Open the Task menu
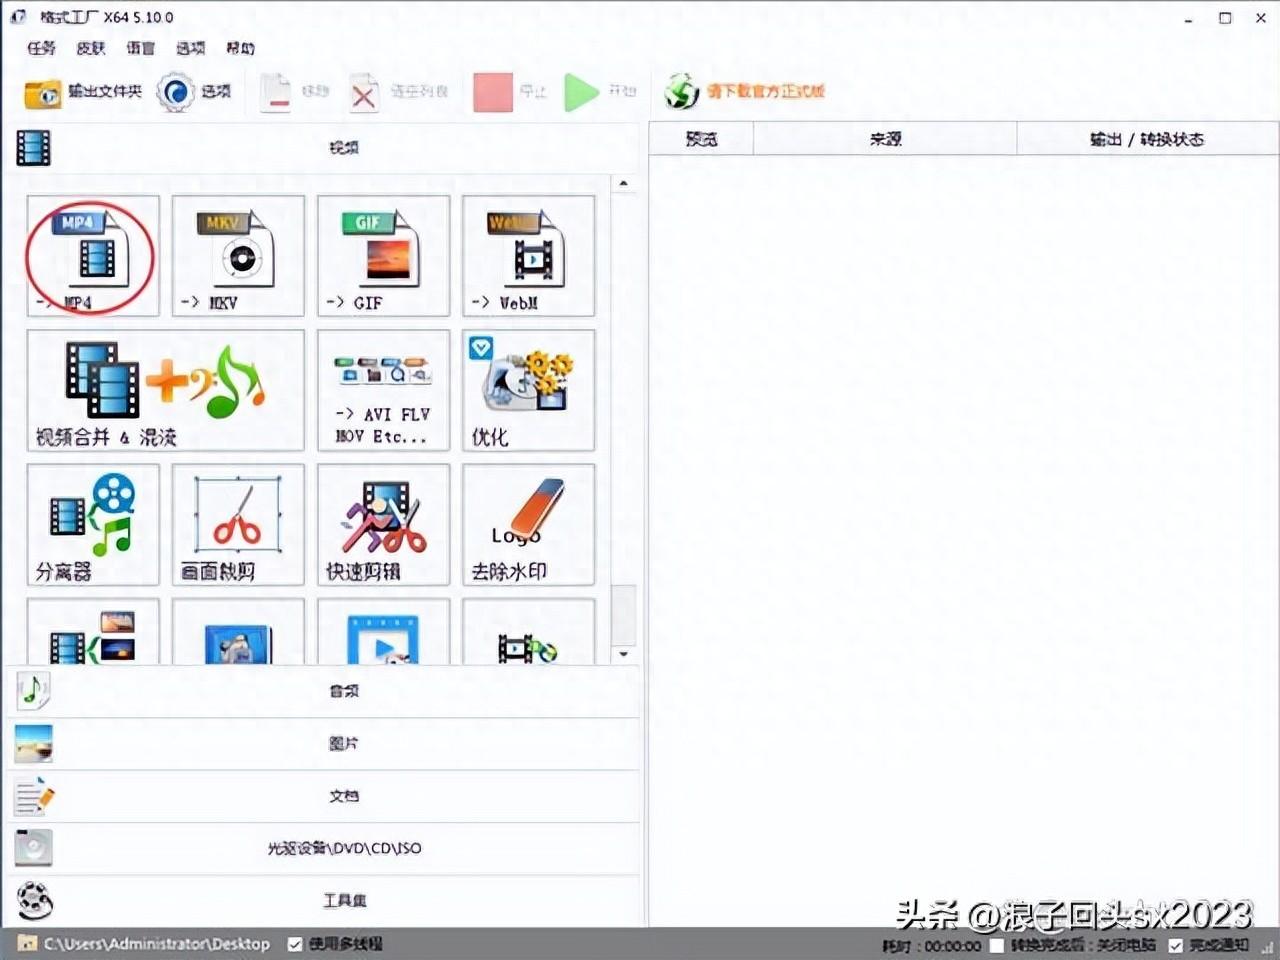The height and width of the screenshot is (960, 1280). (x=41, y=48)
